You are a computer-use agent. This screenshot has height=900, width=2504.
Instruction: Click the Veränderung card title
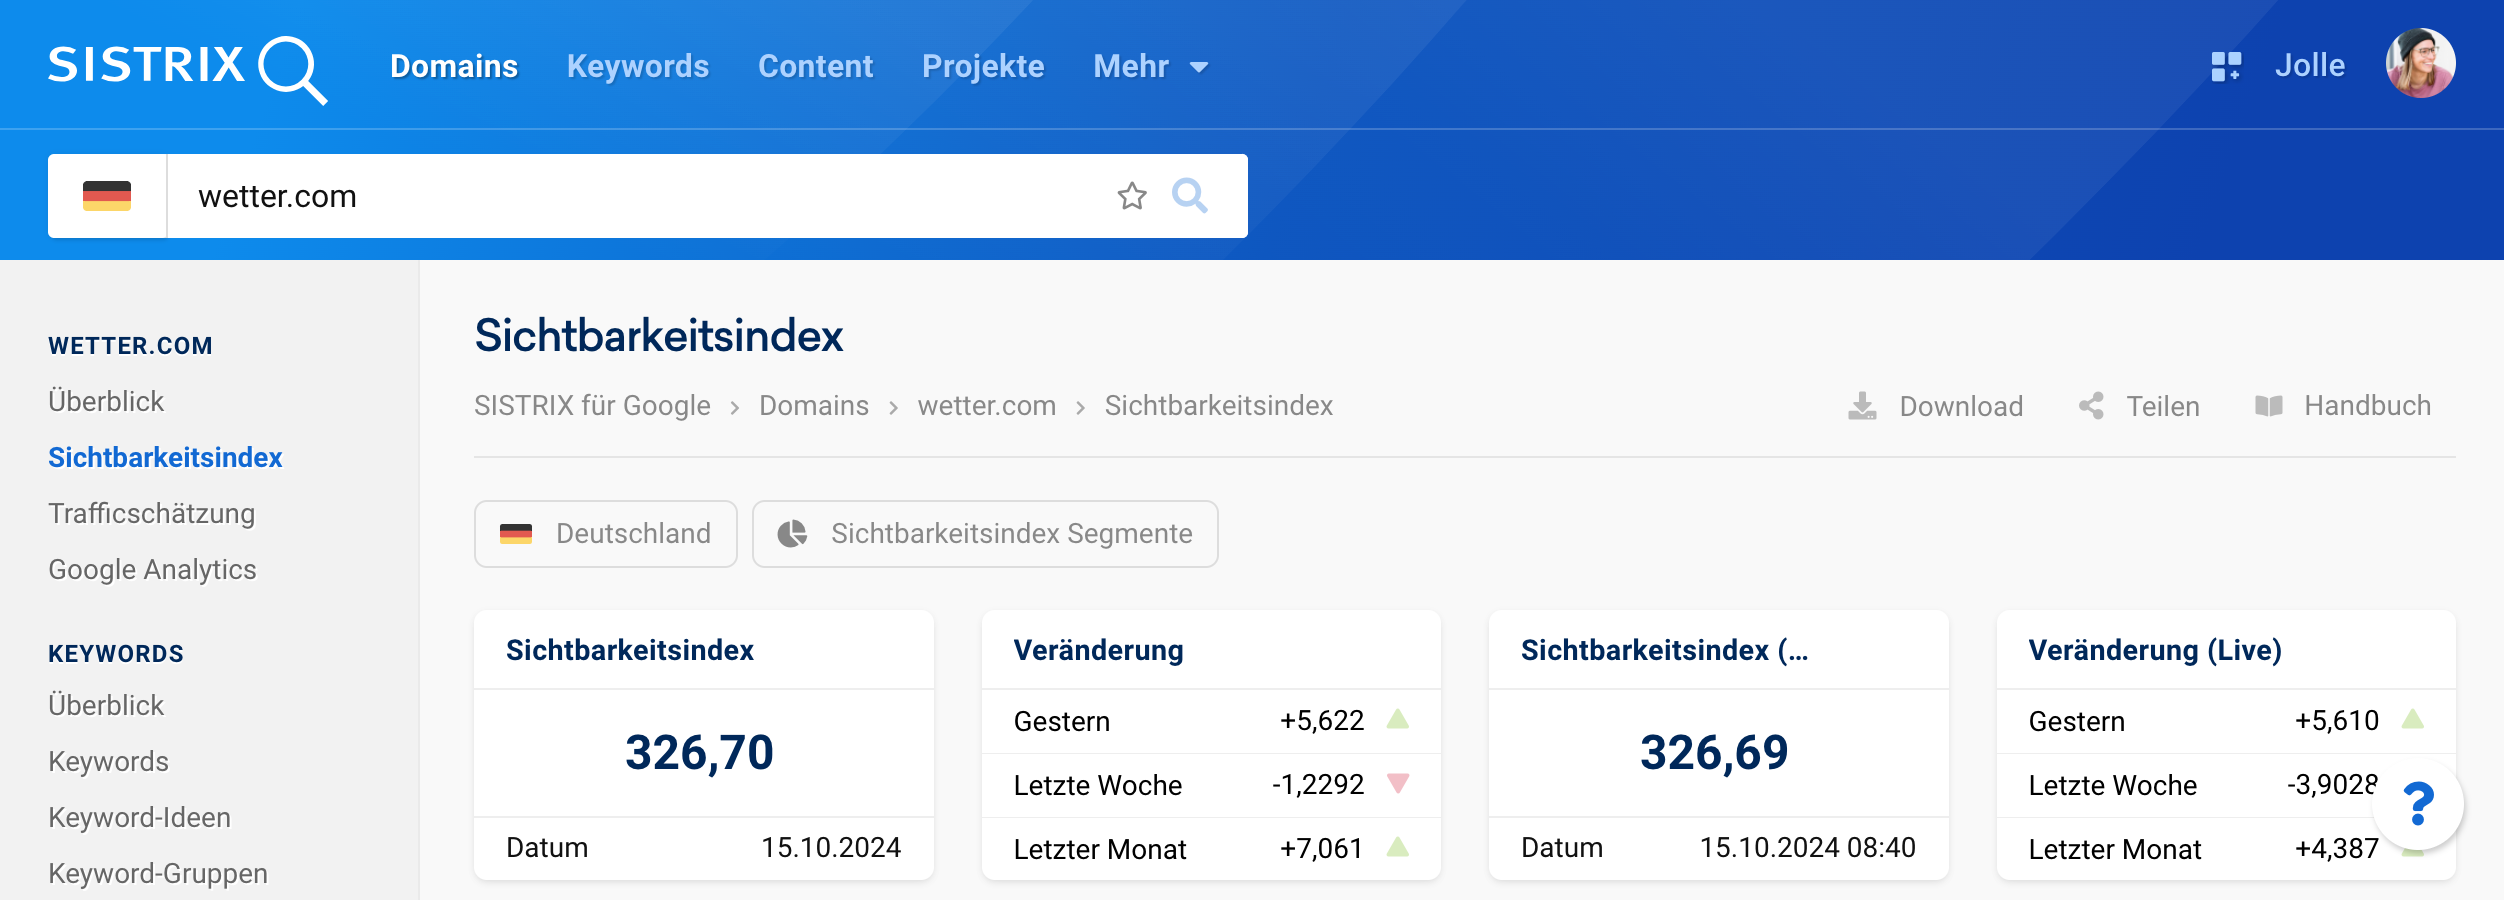(x=1098, y=650)
